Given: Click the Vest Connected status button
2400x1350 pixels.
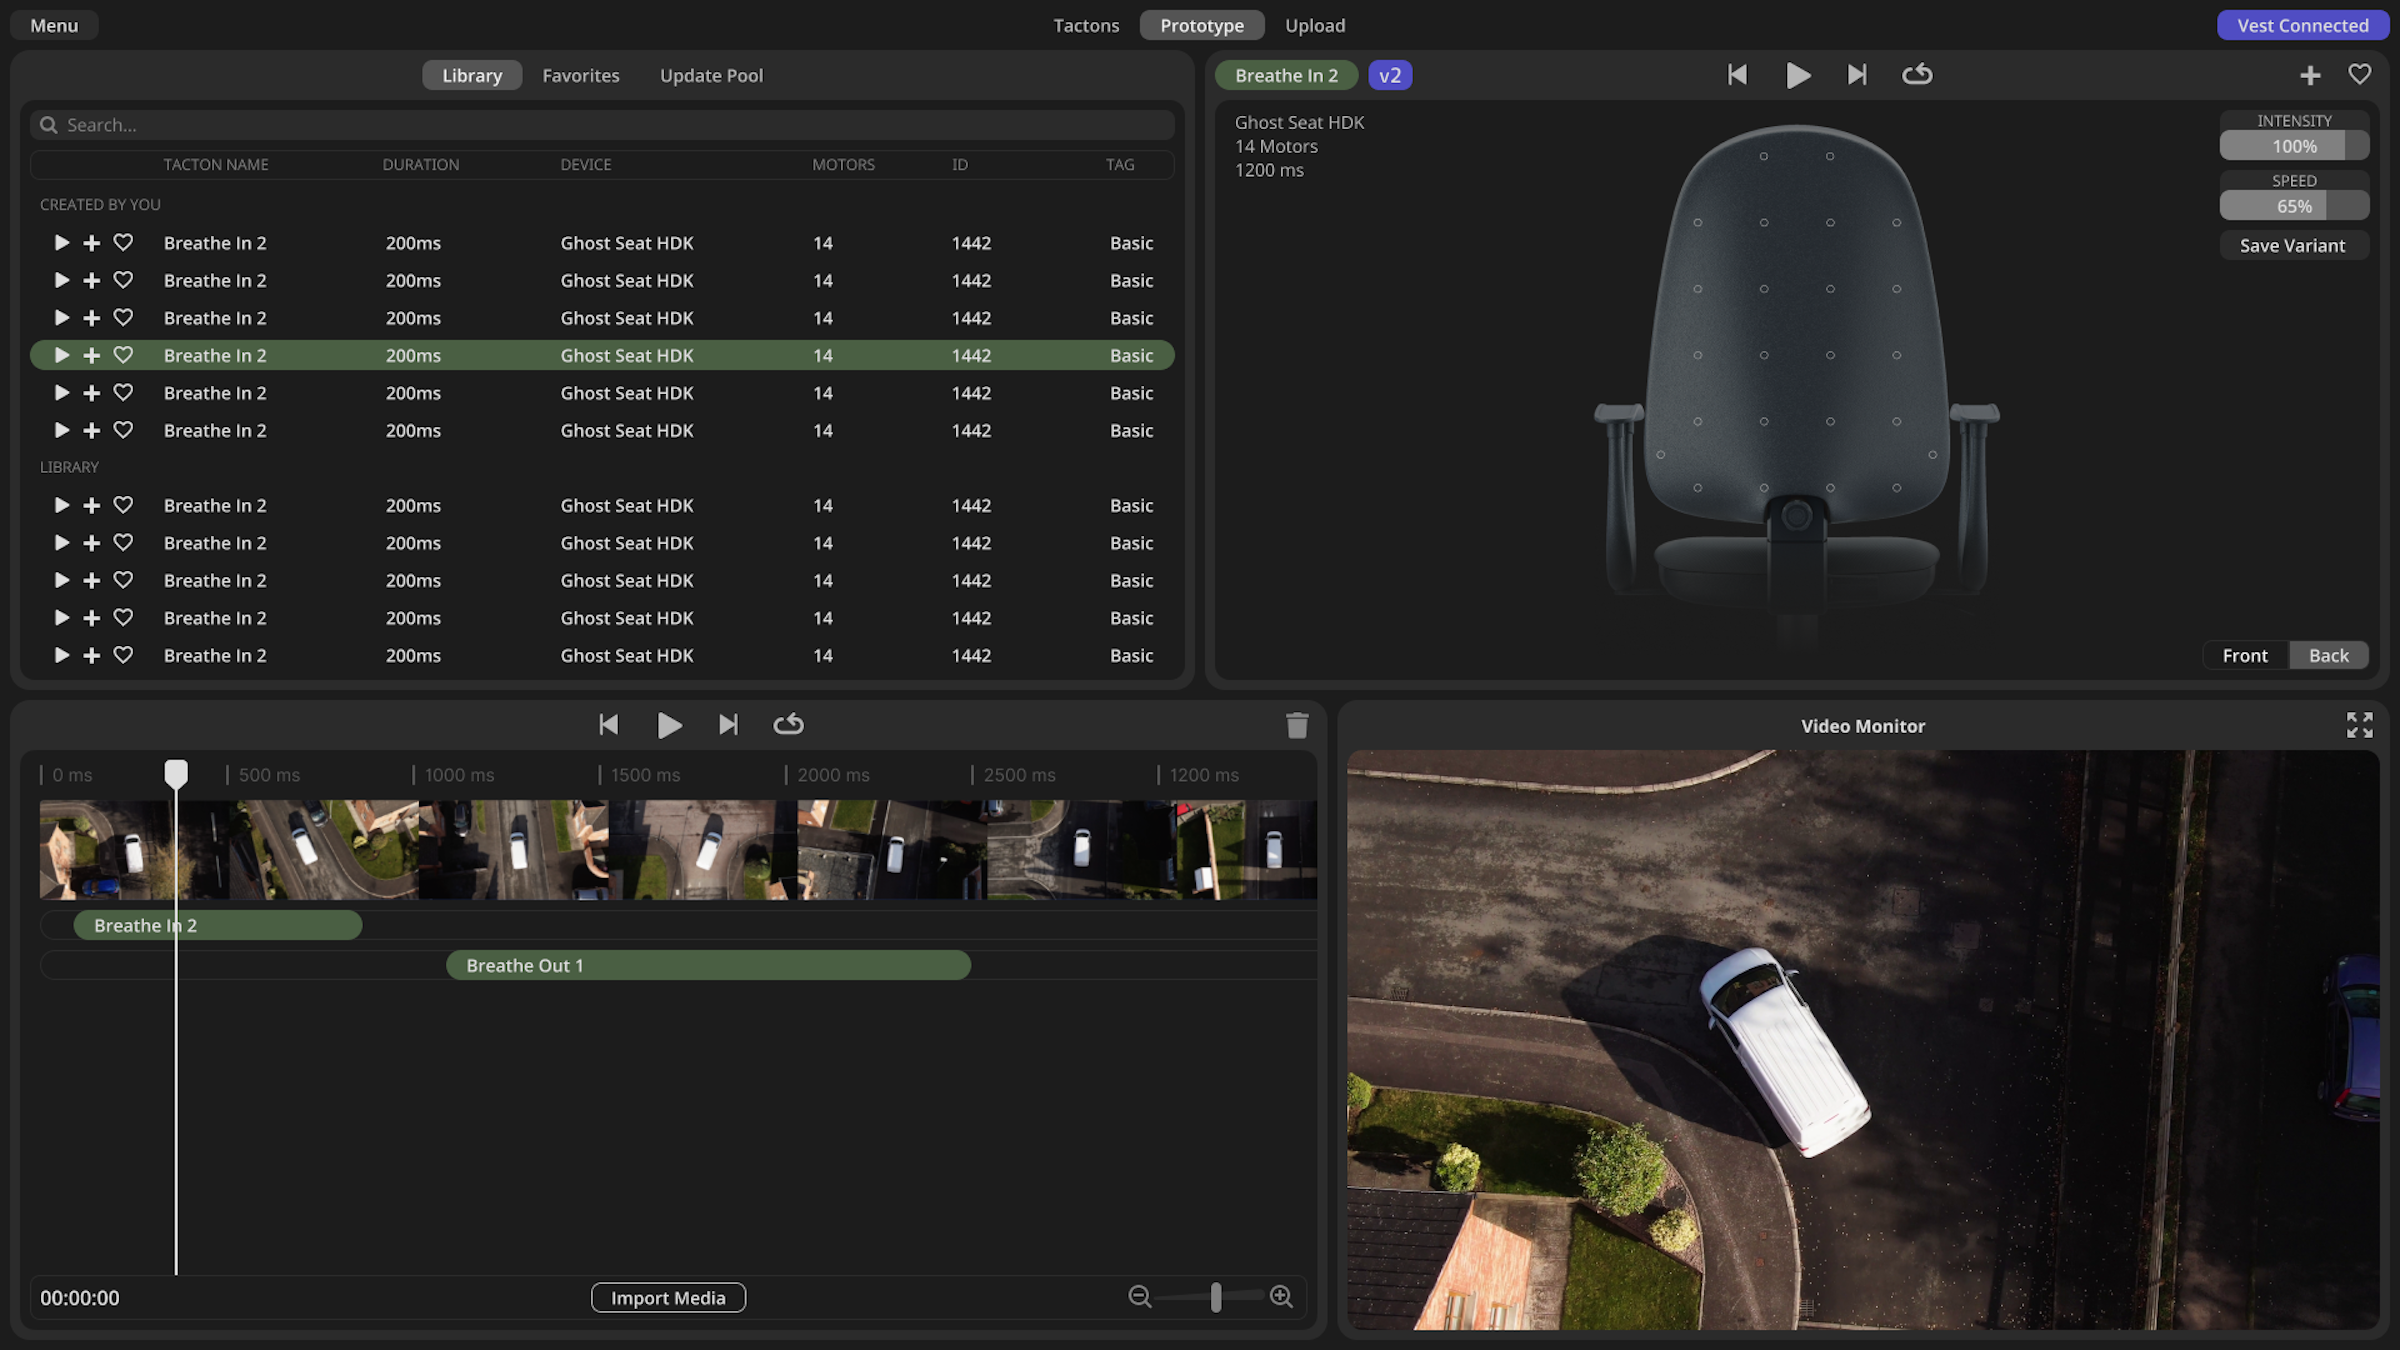Looking at the screenshot, I should tap(2302, 25).
